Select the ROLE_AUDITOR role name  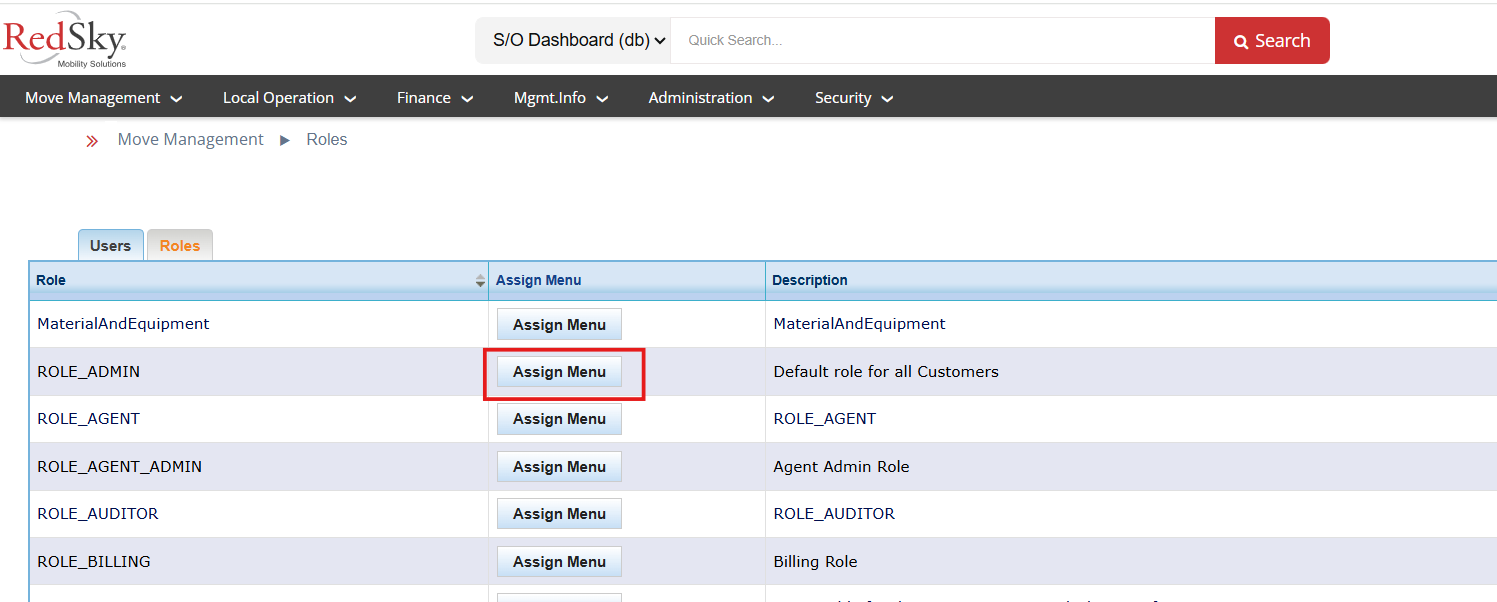click(x=98, y=514)
